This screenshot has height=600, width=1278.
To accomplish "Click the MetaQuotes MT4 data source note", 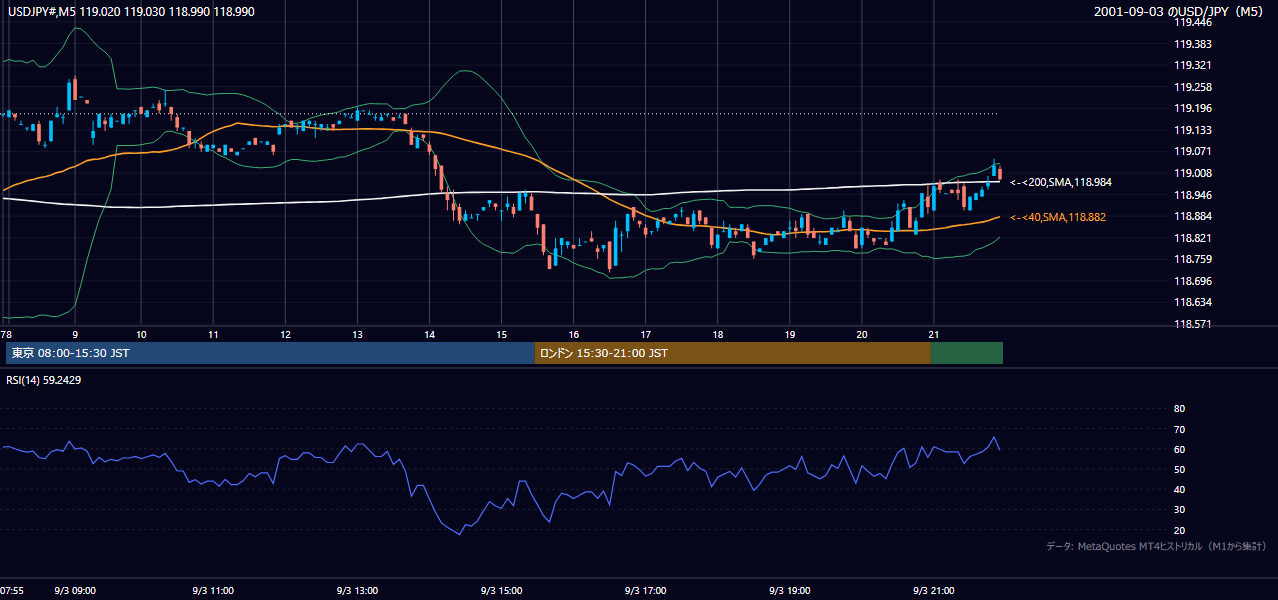I will coord(1156,547).
